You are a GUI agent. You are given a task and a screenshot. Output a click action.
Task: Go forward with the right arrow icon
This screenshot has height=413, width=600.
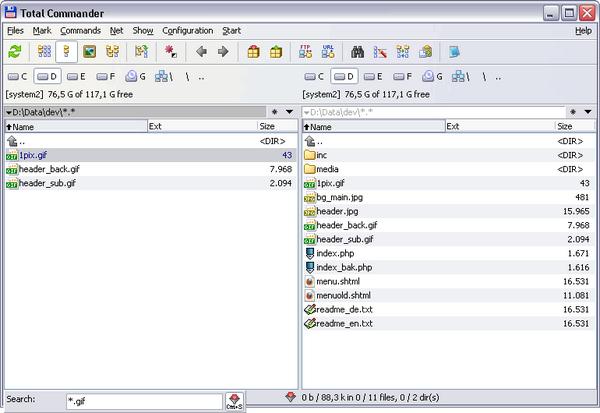pos(223,52)
